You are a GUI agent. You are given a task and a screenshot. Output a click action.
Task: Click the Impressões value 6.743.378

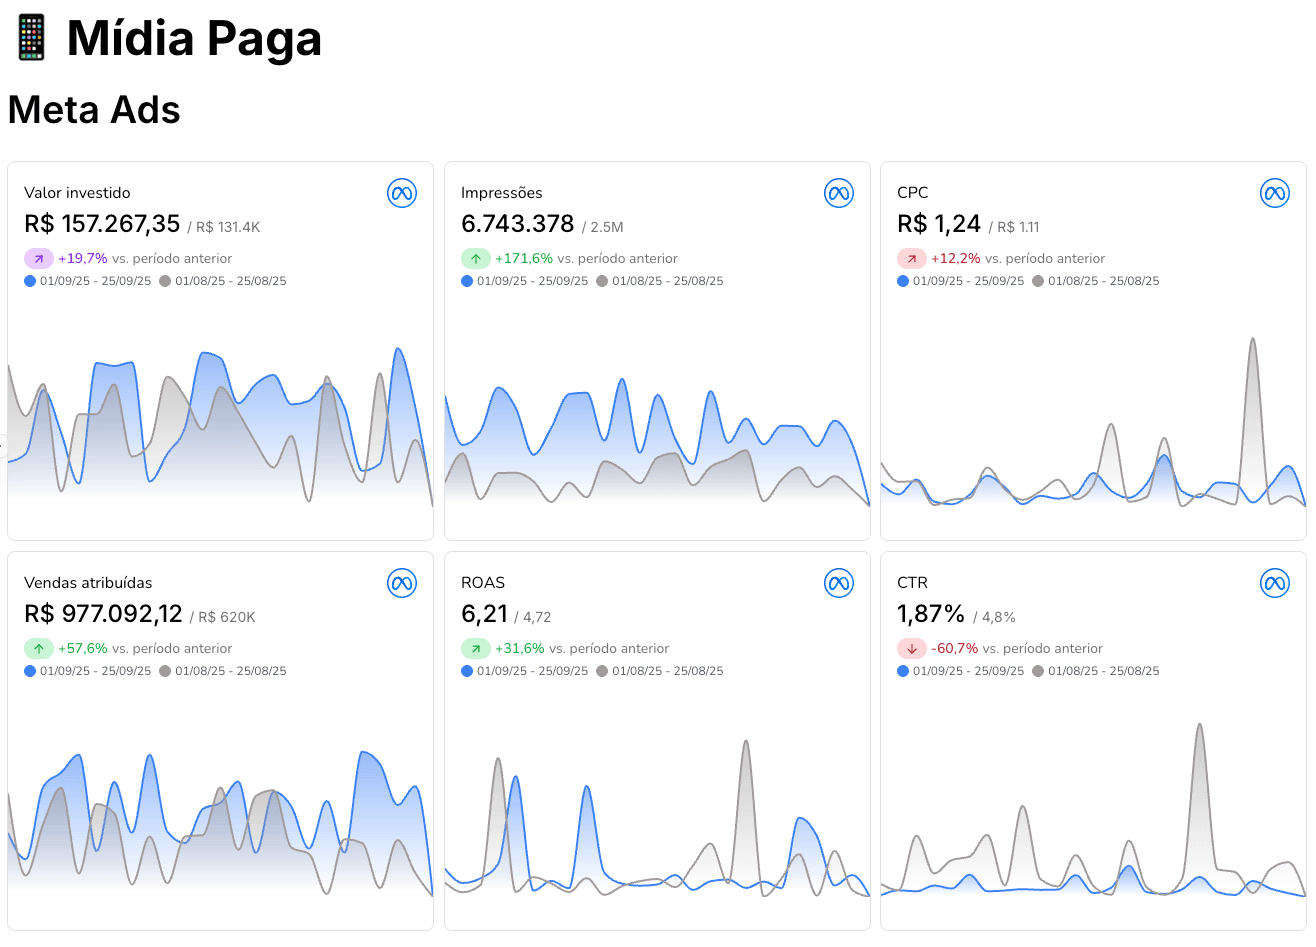pos(518,224)
